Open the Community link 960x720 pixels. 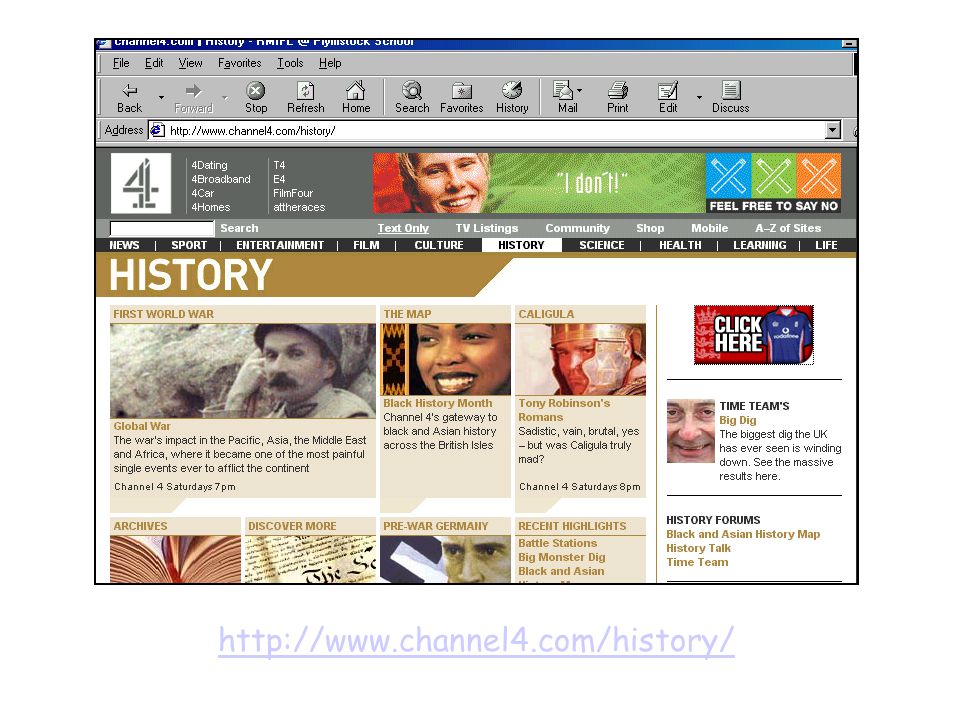coord(577,228)
